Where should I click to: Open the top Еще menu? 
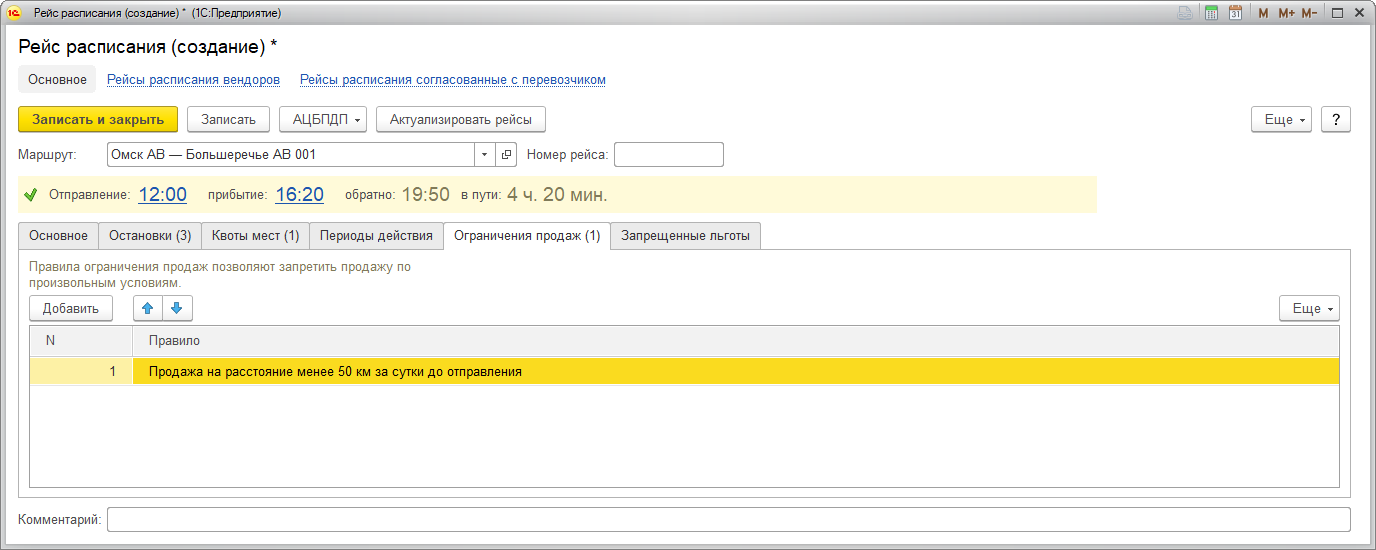pyautogui.click(x=1284, y=119)
